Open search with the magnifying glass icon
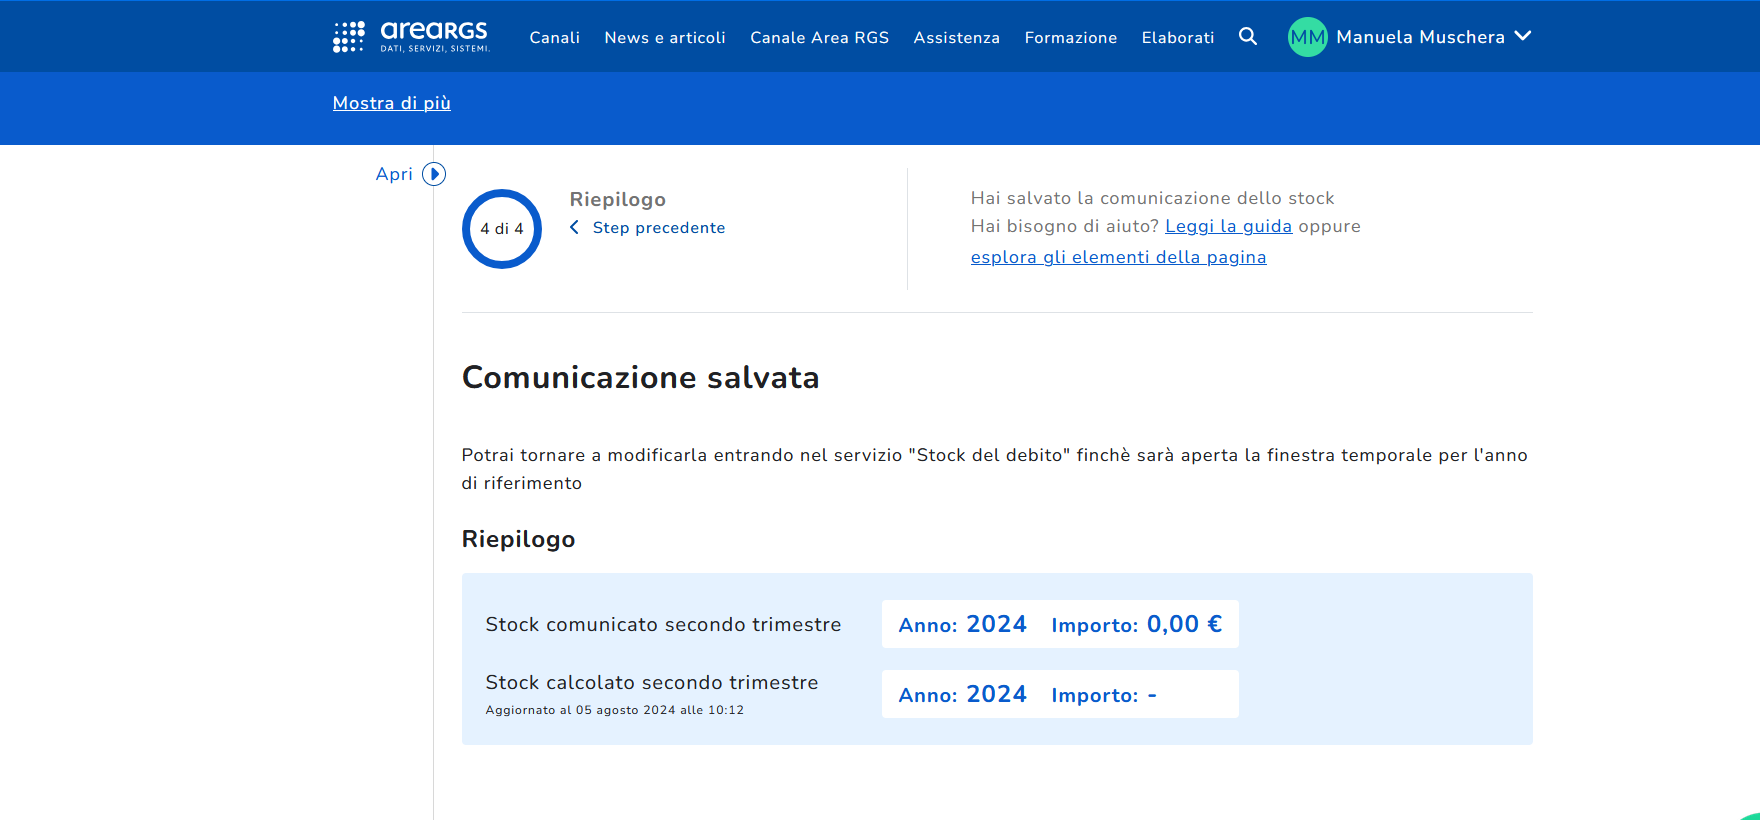Screen dimensions: 1760x820 pos(1247,37)
